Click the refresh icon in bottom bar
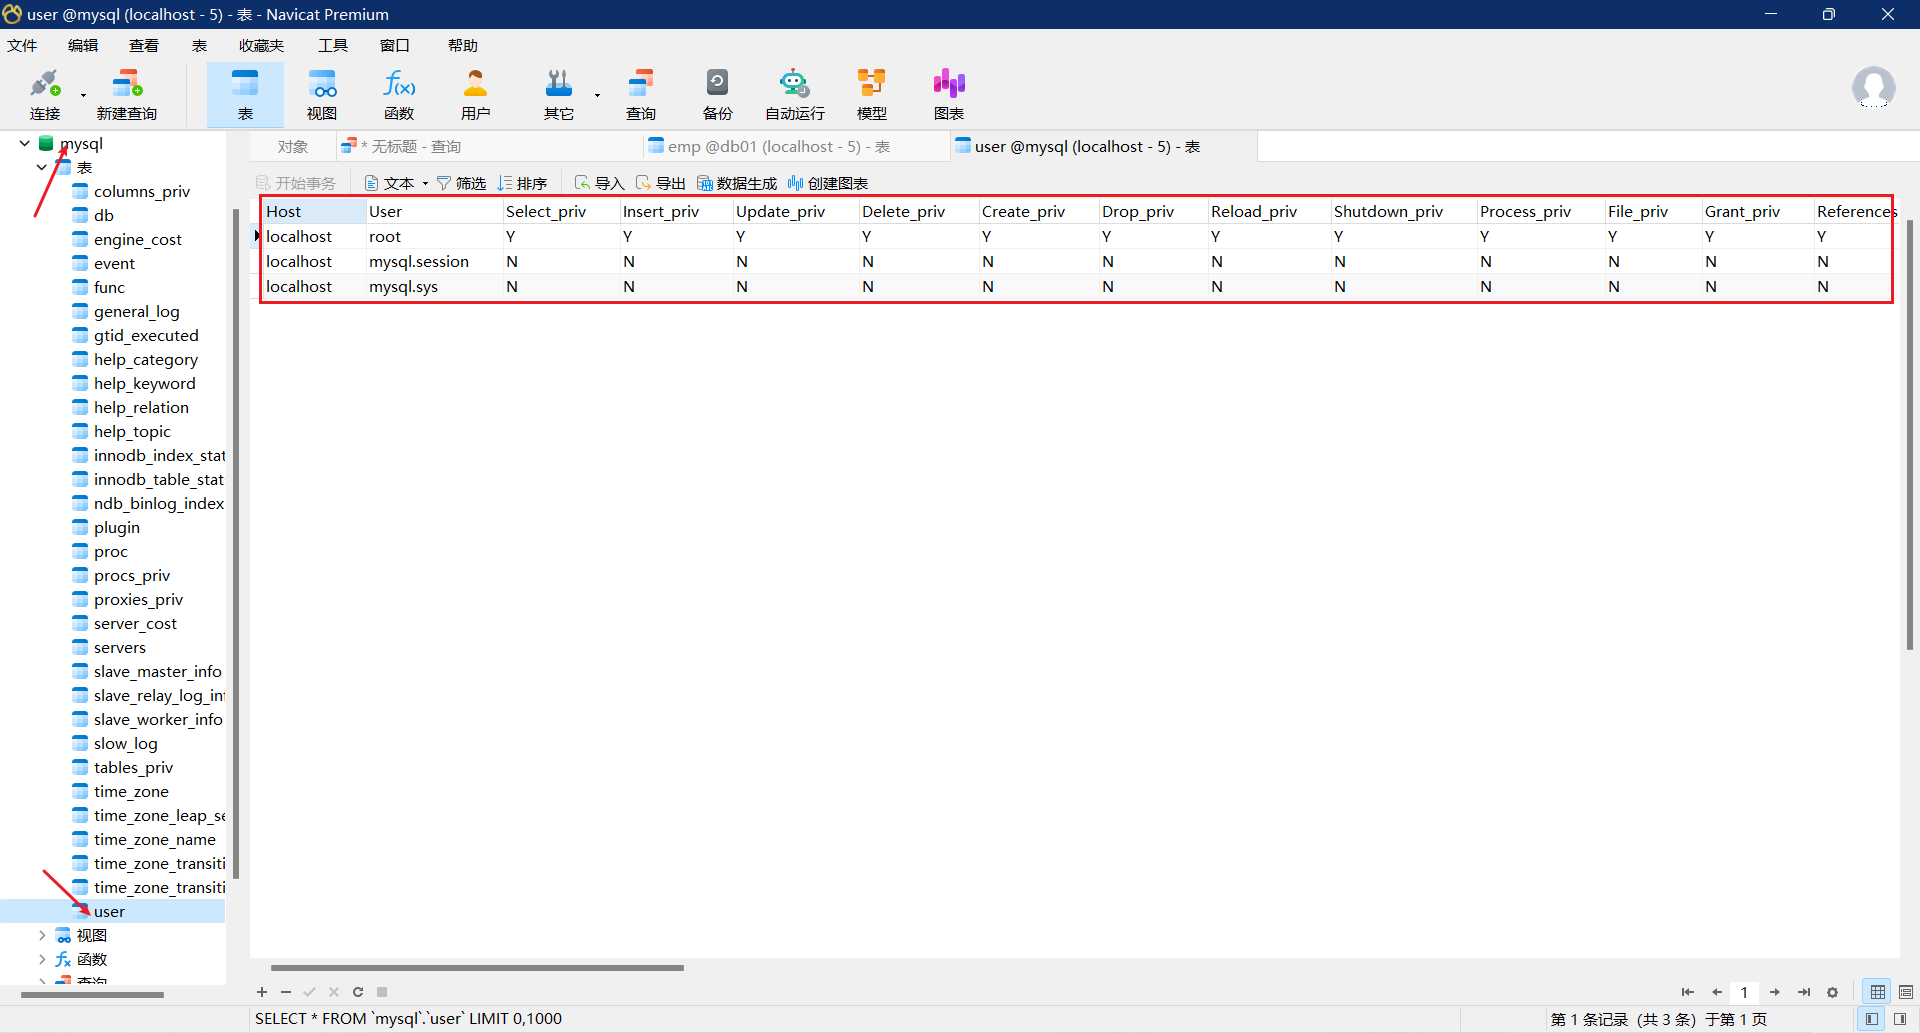The height and width of the screenshot is (1033, 1920). click(x=358, y=992)
